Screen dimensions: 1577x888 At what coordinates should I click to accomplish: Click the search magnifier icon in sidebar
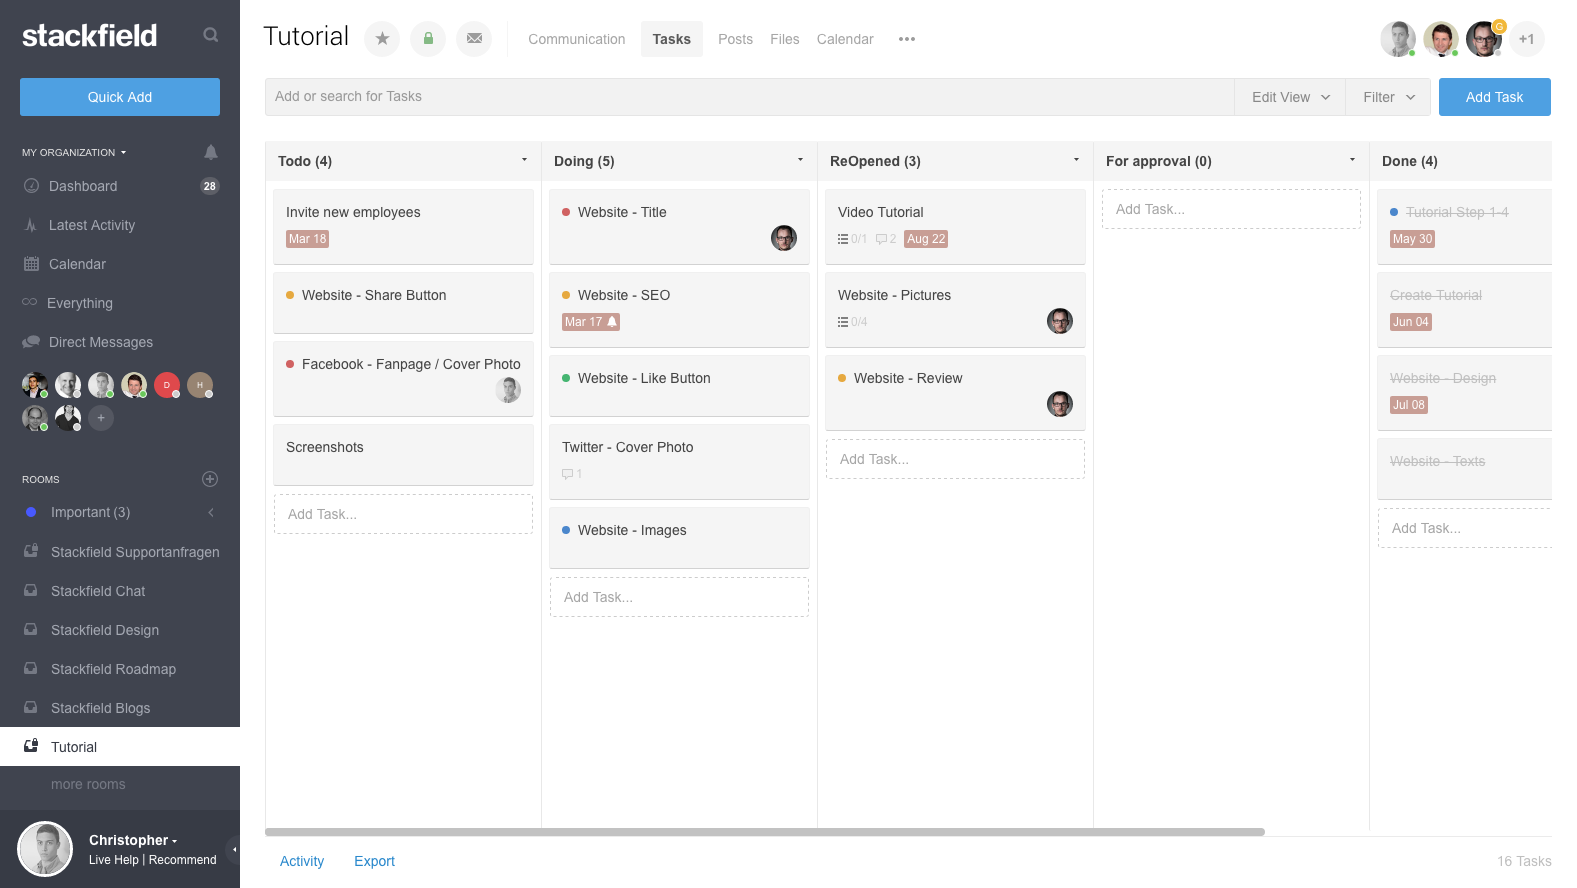tap(210, 35)
